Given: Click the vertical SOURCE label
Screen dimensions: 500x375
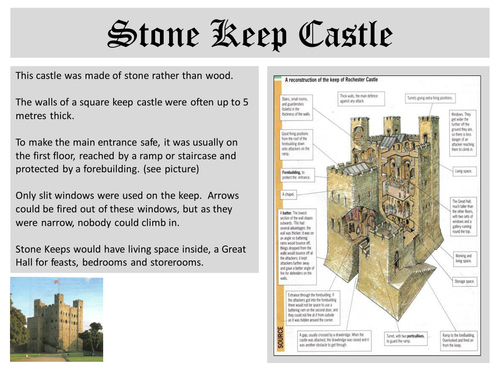Looking at the screenshot, I should click(x=280, y=338).
